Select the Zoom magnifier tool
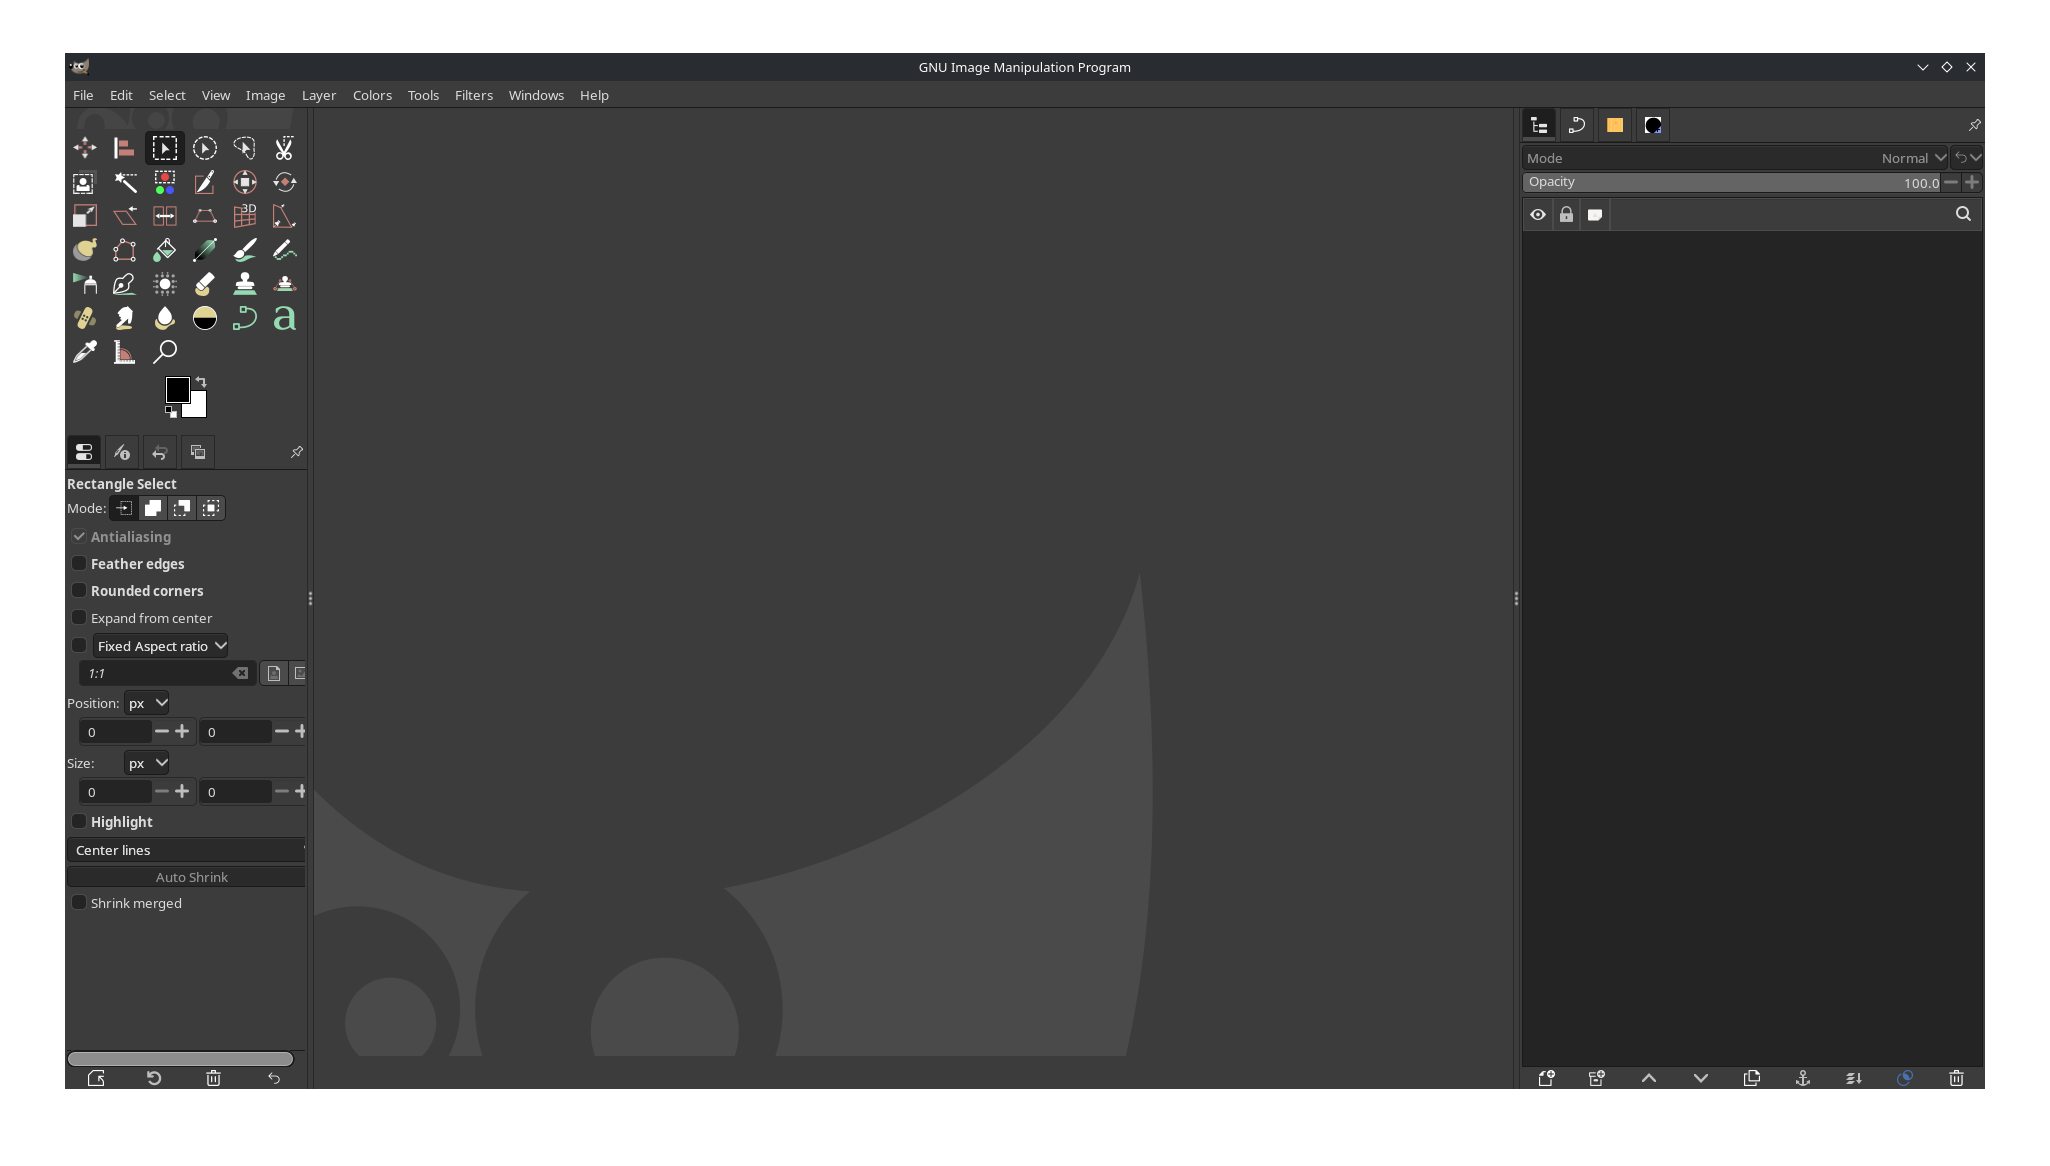This screenshot has height=1166, width=2050. [165, 352]
